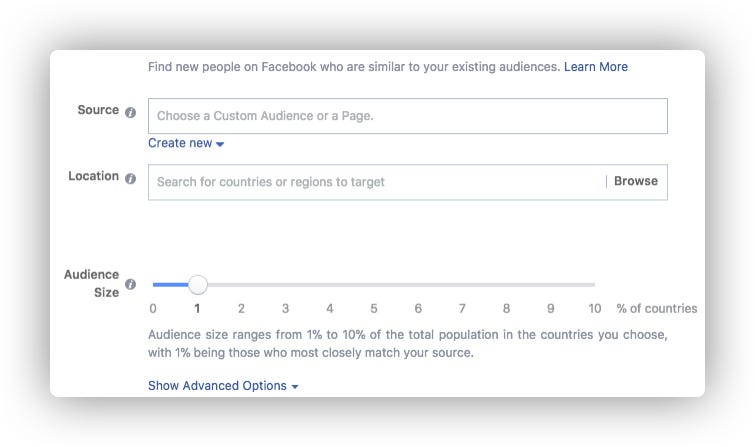Set audience size to 3 on scale
The height and width of the screenshot is (447, 755).
point(286,308)
